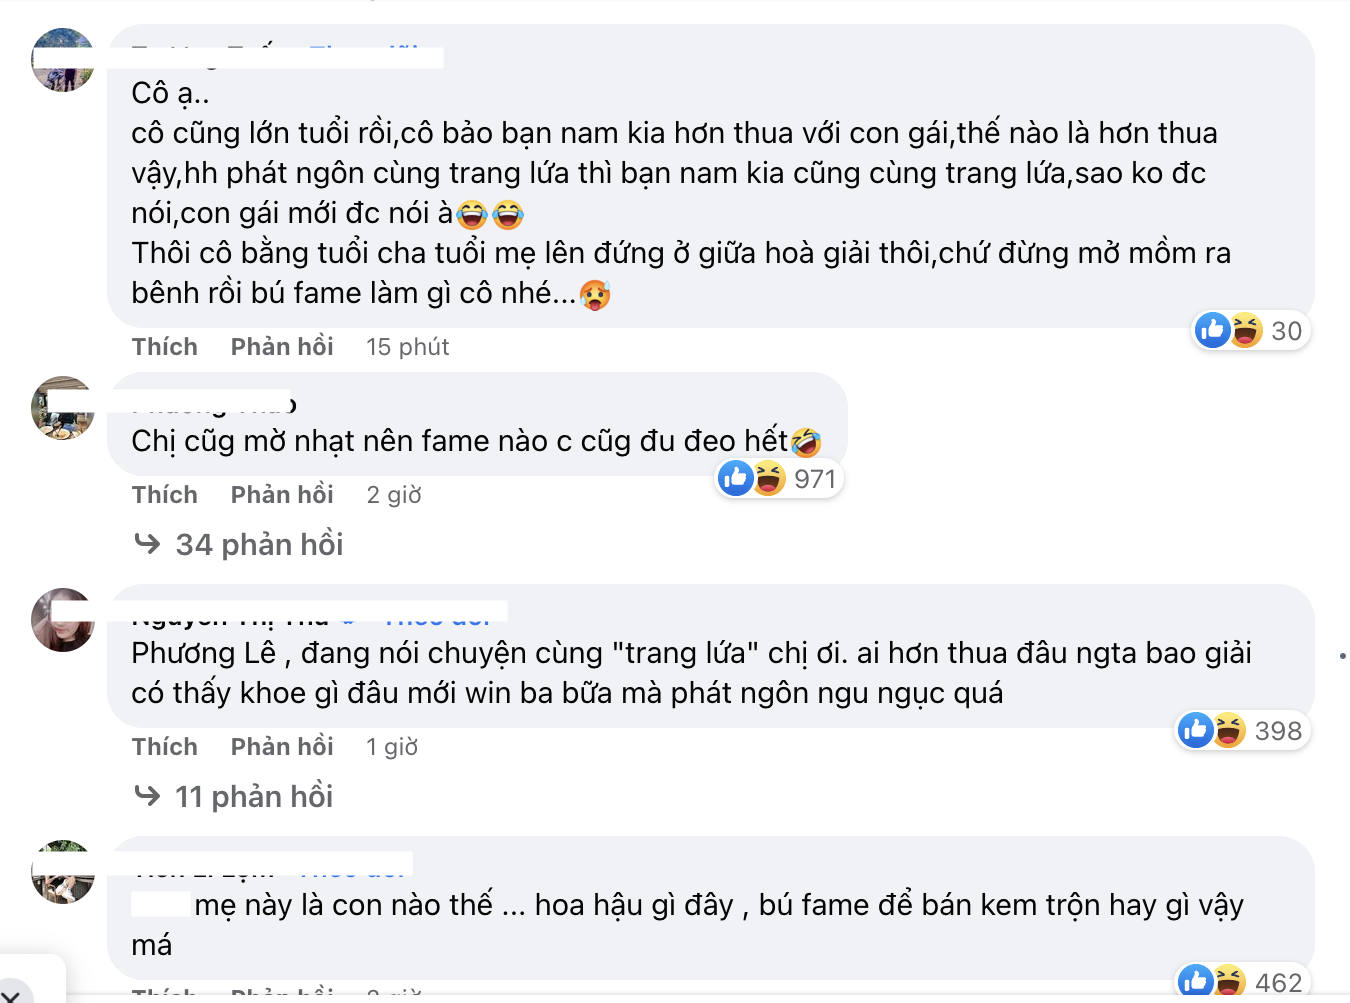Click the haha reaction icon near count 462
Screen dimensions: 1350x1003
click(x=1228, y=979)
